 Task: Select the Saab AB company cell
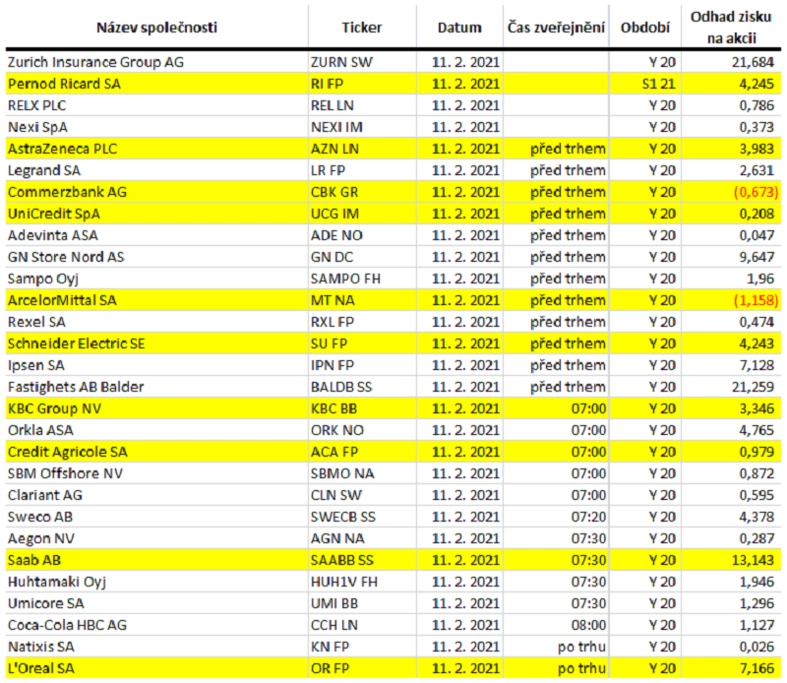tap(157, 560)
